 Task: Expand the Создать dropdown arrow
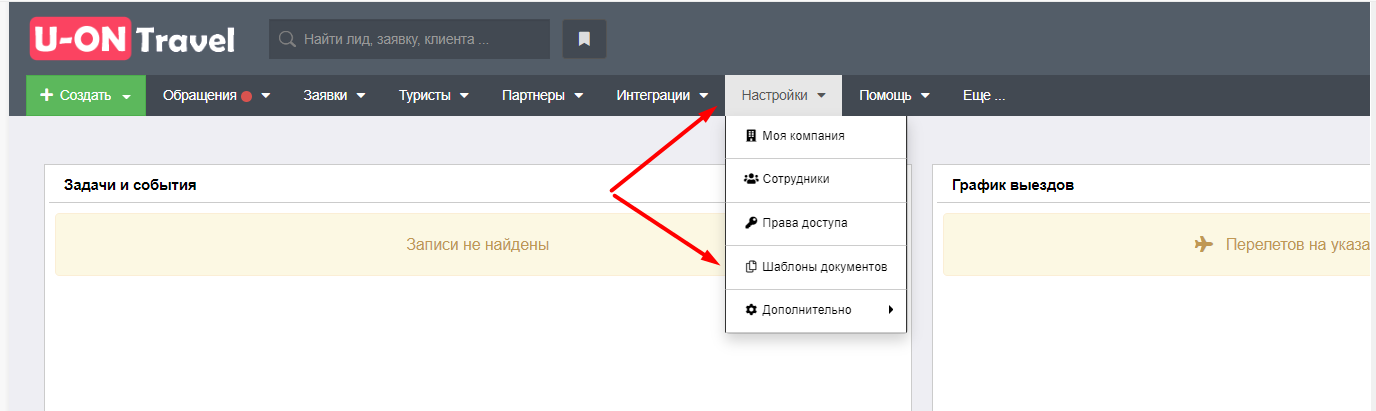126,97
